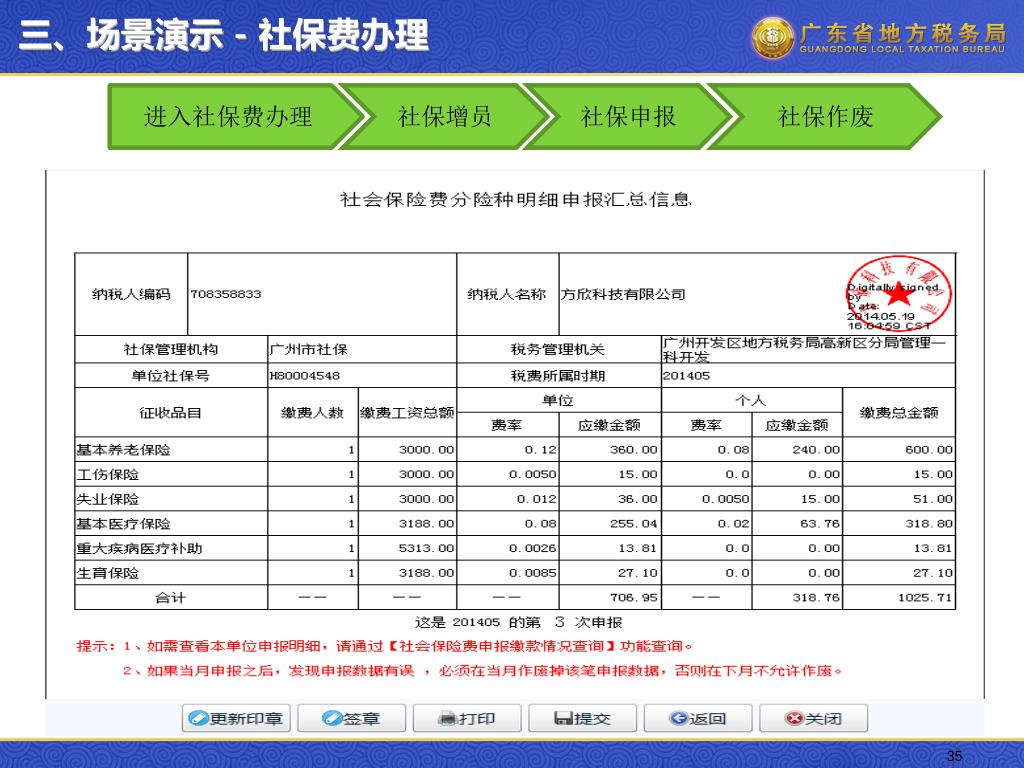
Task: Click the red digital signature seal
Action: (898, 294)
